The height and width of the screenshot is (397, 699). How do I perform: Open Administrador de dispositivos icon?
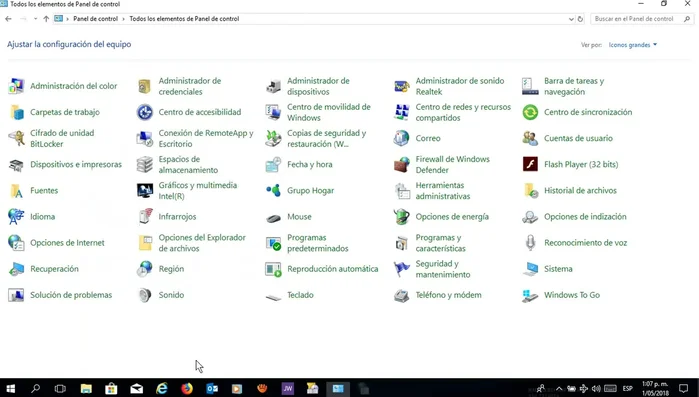coord(273,86)
